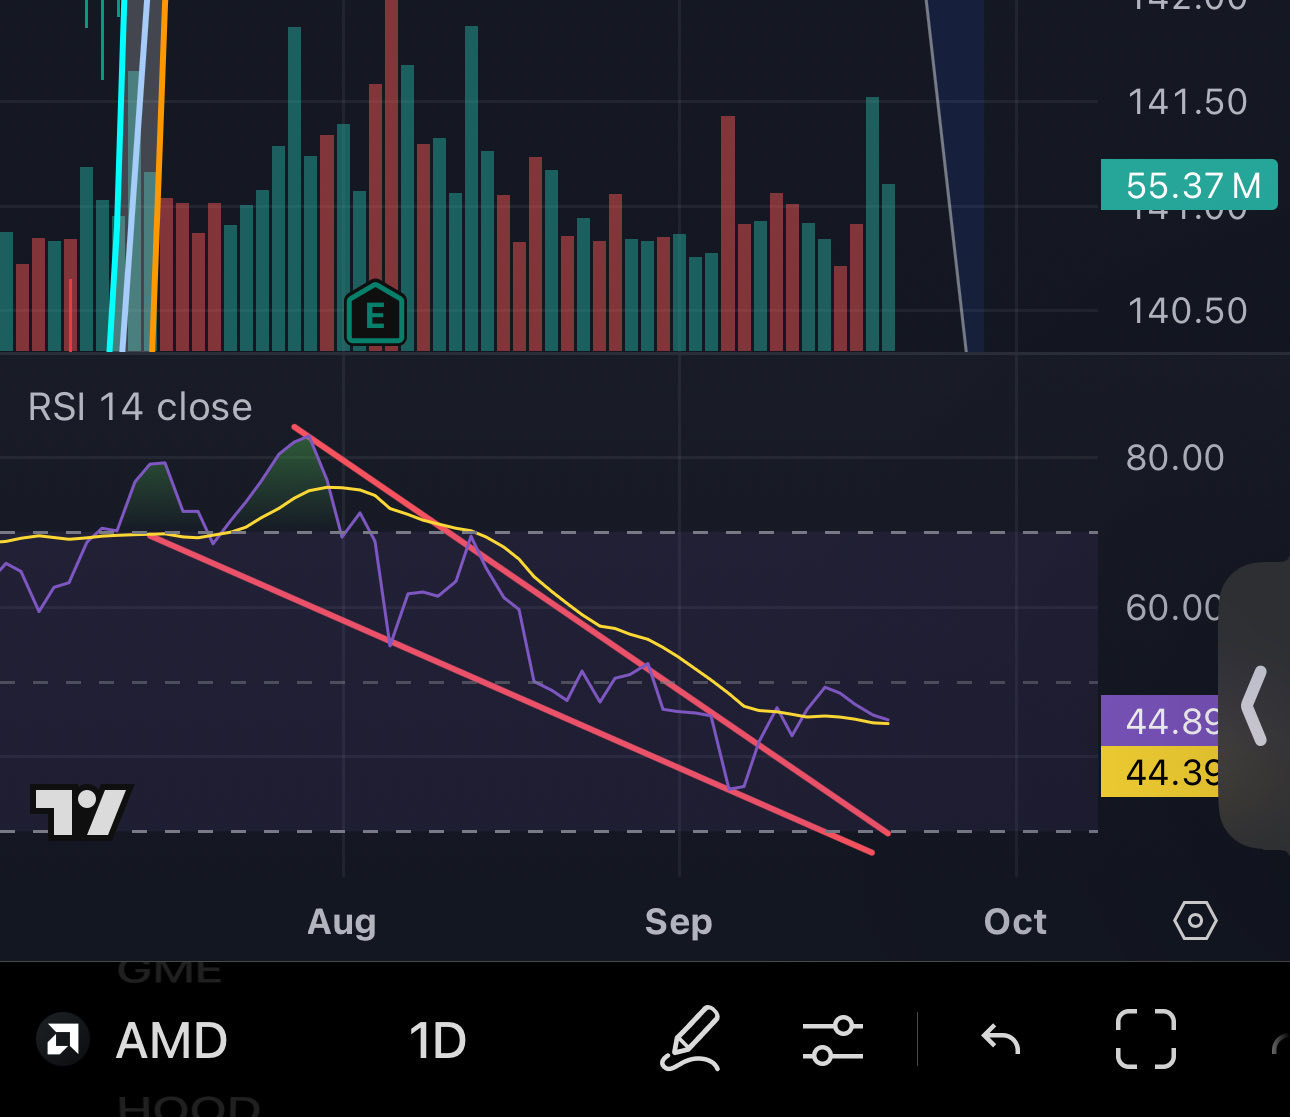Expand the side panel chevron handle
Screen dimensions: 1290x1117
(1254, 706)
